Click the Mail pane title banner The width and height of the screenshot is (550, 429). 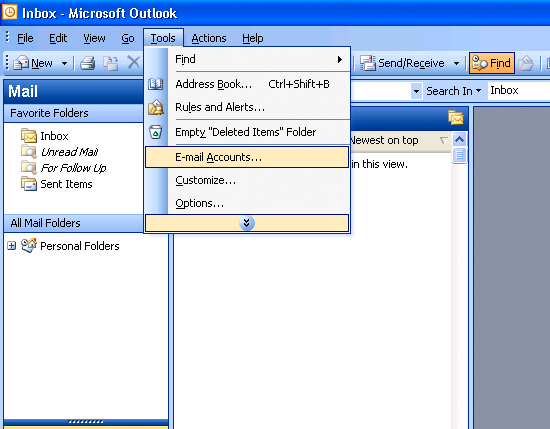[74, 91]
